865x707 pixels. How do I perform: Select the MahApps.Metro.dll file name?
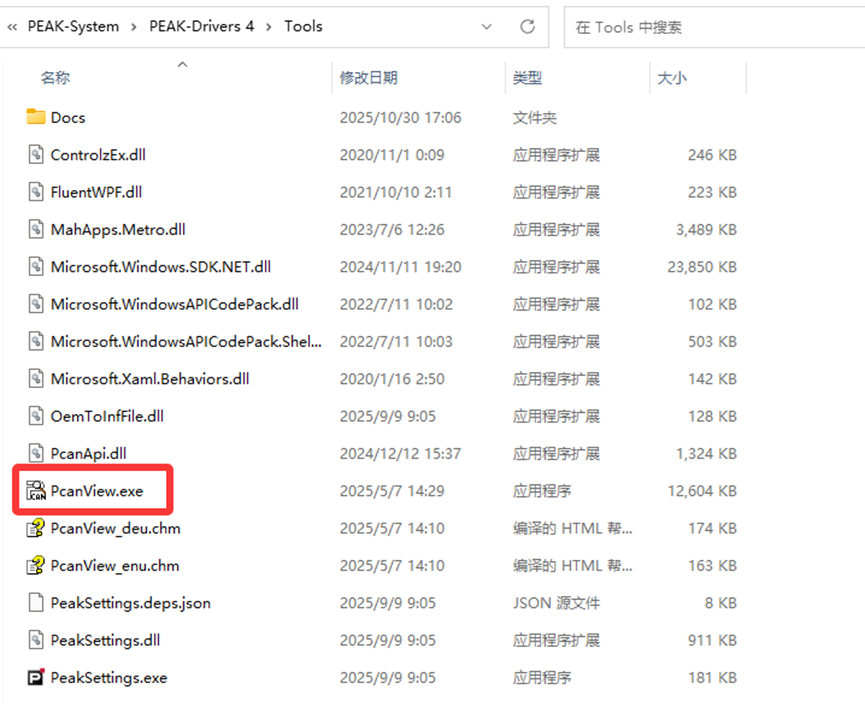click(x=118, y=229)
